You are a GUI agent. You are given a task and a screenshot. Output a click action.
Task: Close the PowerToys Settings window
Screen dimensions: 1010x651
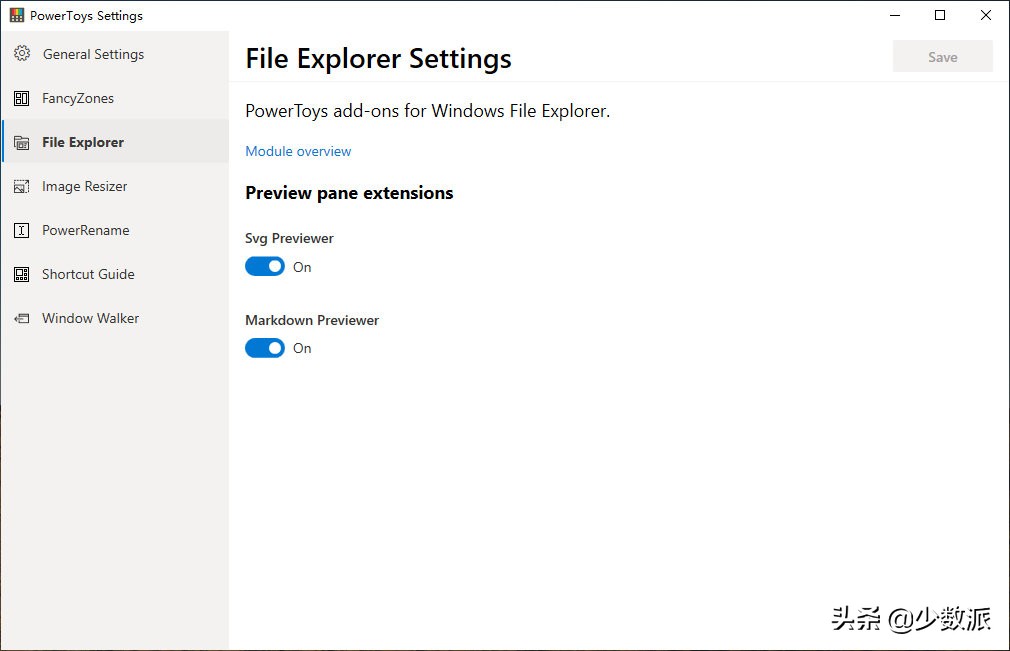click(986, 15)
